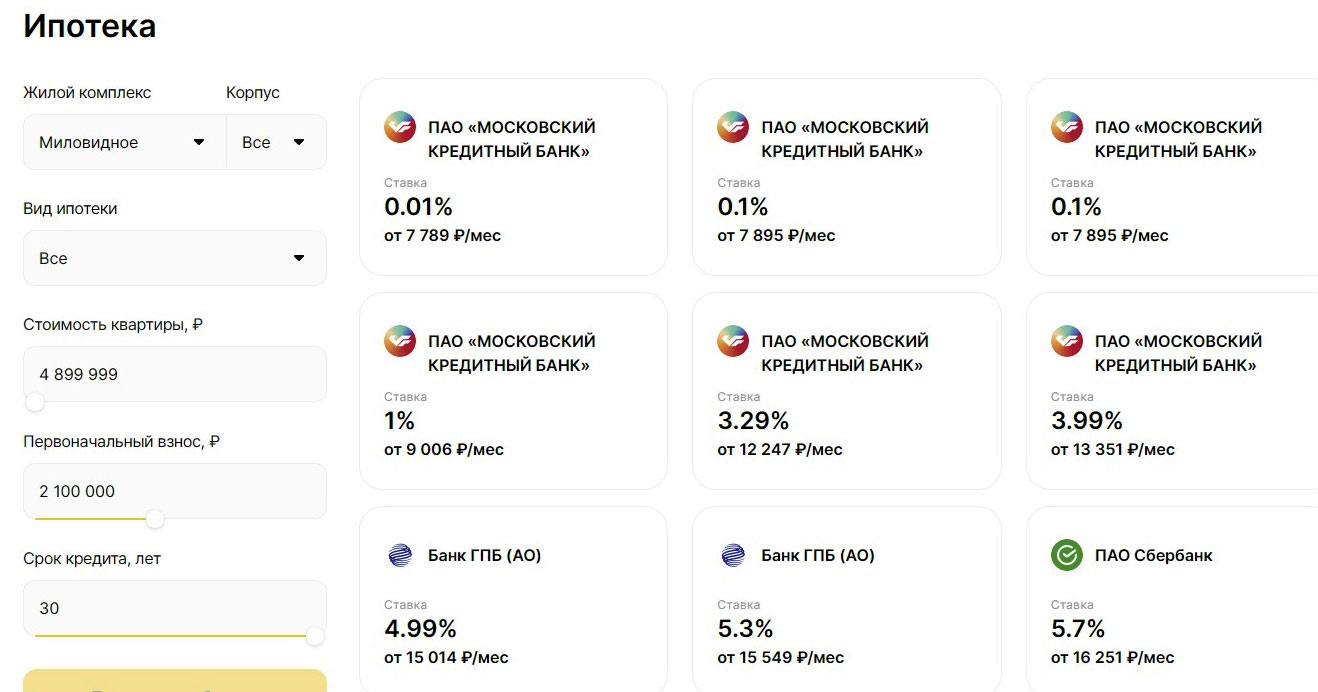Image resolution: width=1318 pixels, height=692 pixels.
Task: Open the Жилой комплекс dropdown showing Миловидное
Action: pyautogui.click(x=124, y=142)
